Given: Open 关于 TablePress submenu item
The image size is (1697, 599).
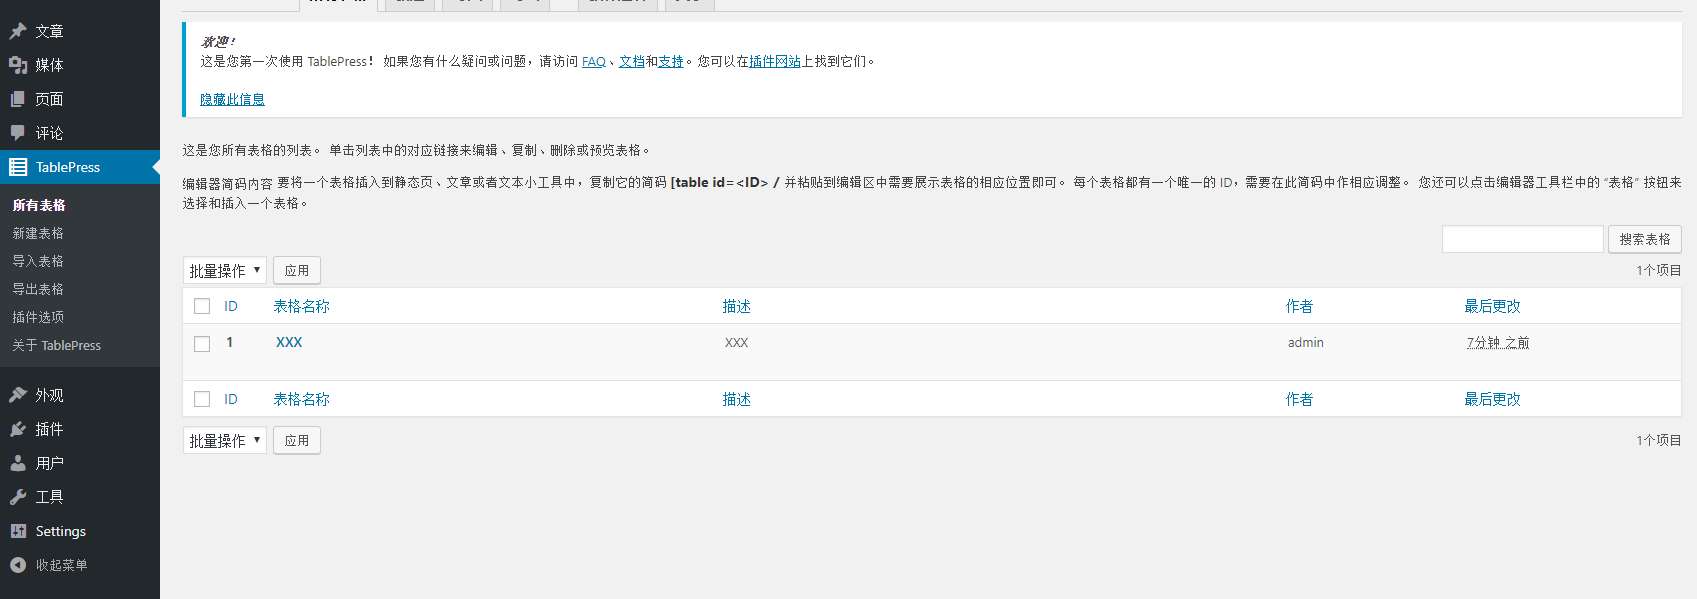Looking at the screenshot, I should [x=57, y=345].
